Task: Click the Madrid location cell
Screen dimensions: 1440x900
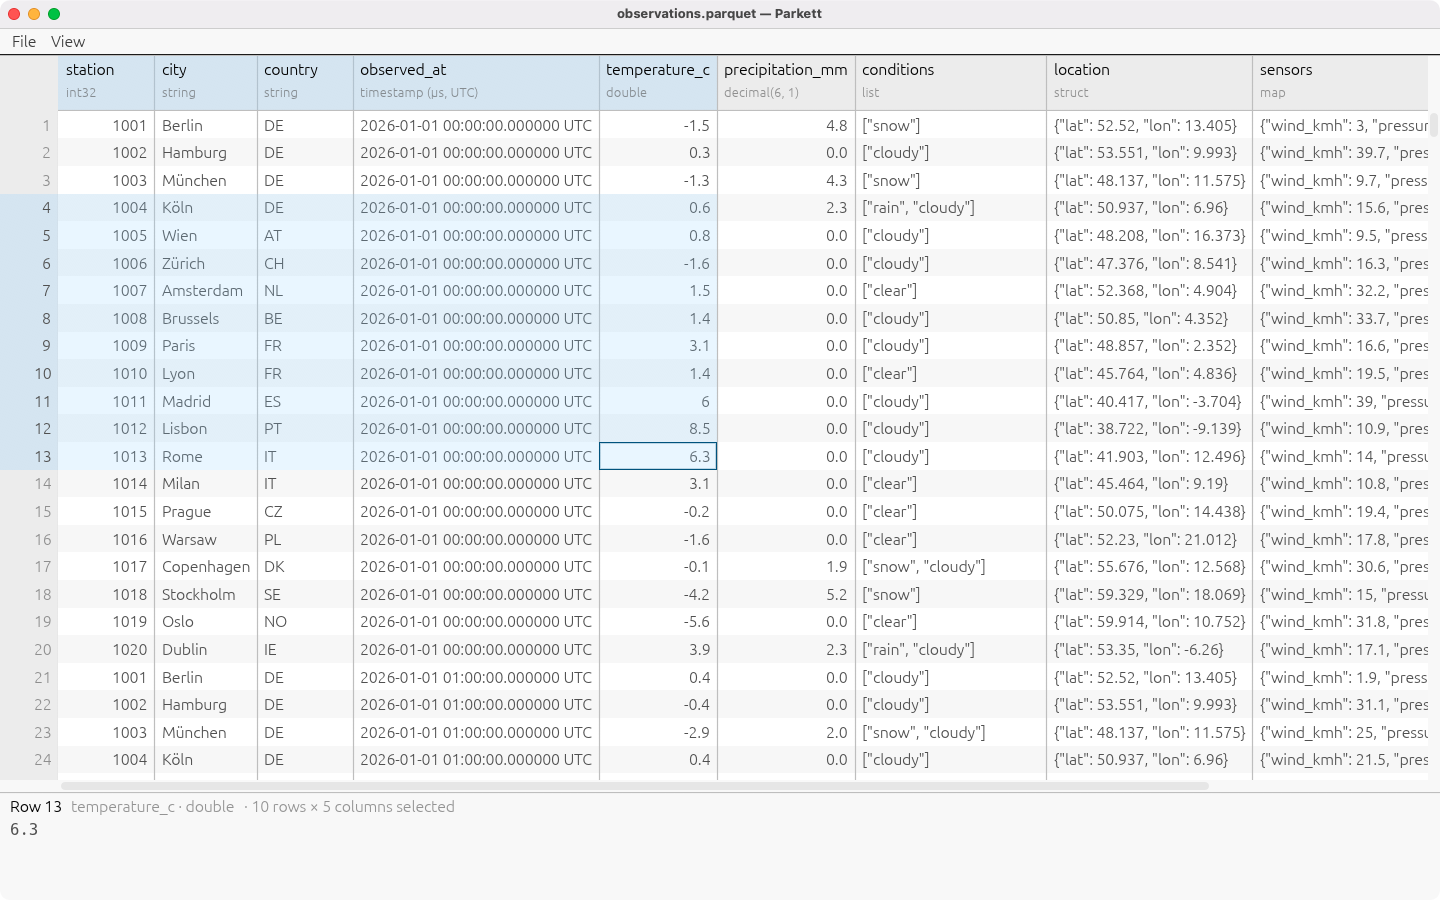Action: click(x=1149, y=401)
